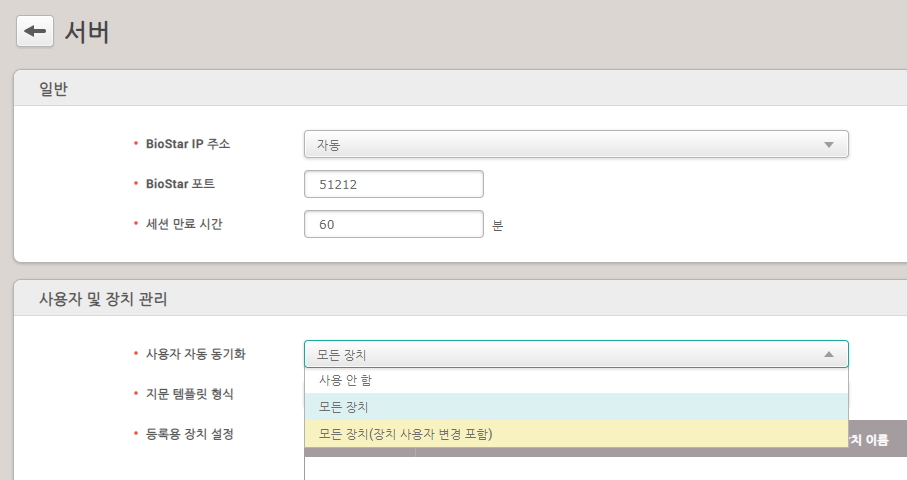Click the BioStar 포트 input field

click(x=393, y=184)
